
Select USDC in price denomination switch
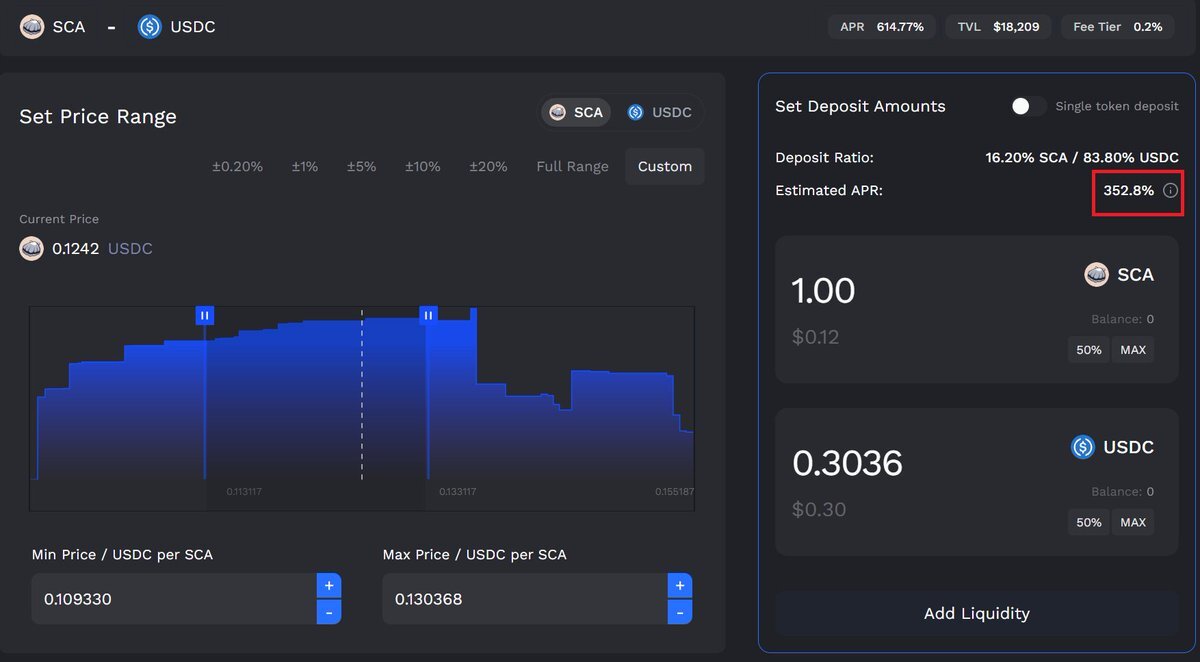659,112
